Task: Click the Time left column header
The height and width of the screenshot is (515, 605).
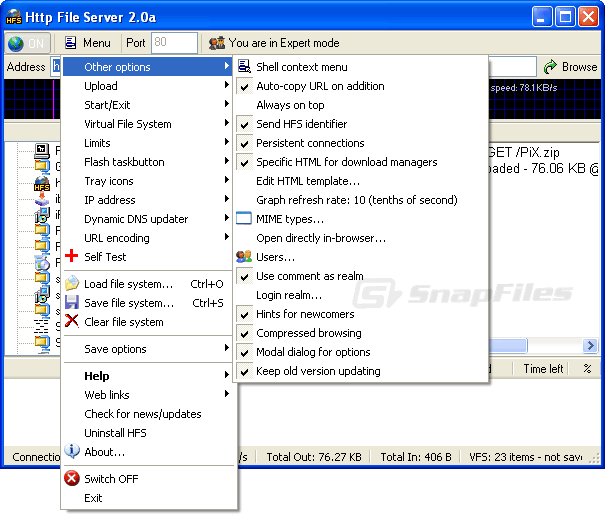Action: pyautogui.click(x=543, y=369)
